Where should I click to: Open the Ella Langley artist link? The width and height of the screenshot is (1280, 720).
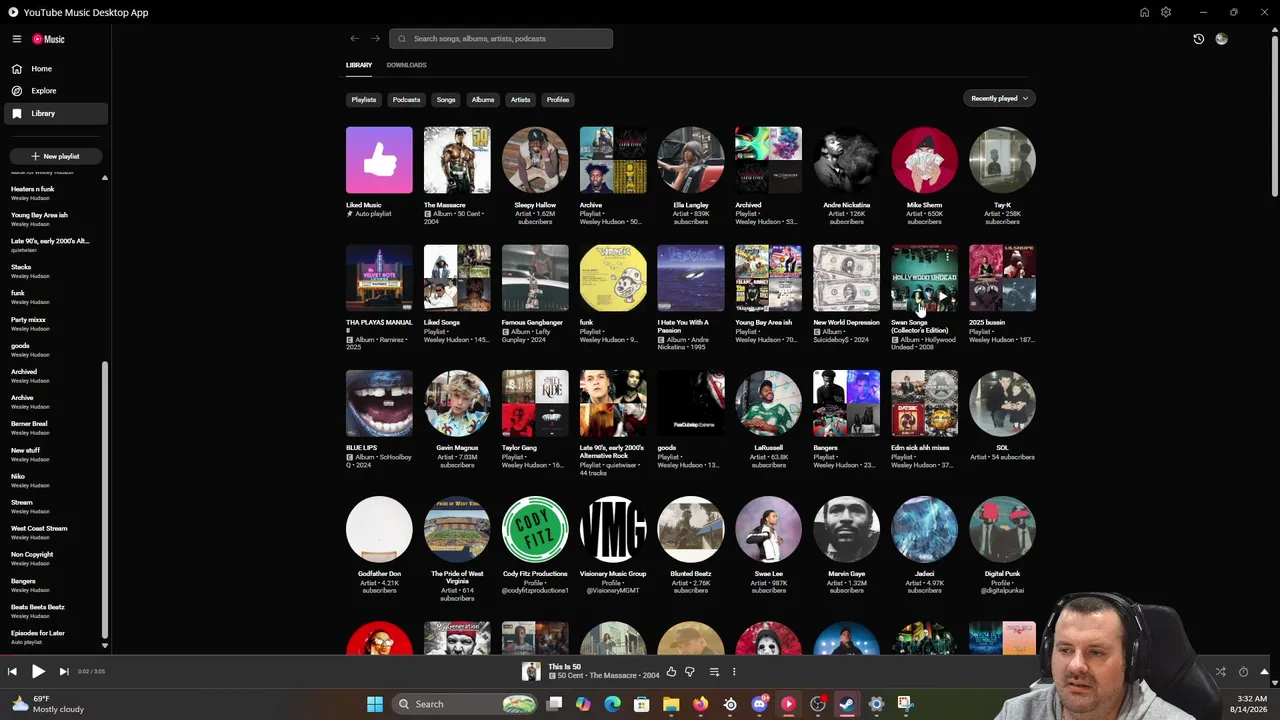691,205
